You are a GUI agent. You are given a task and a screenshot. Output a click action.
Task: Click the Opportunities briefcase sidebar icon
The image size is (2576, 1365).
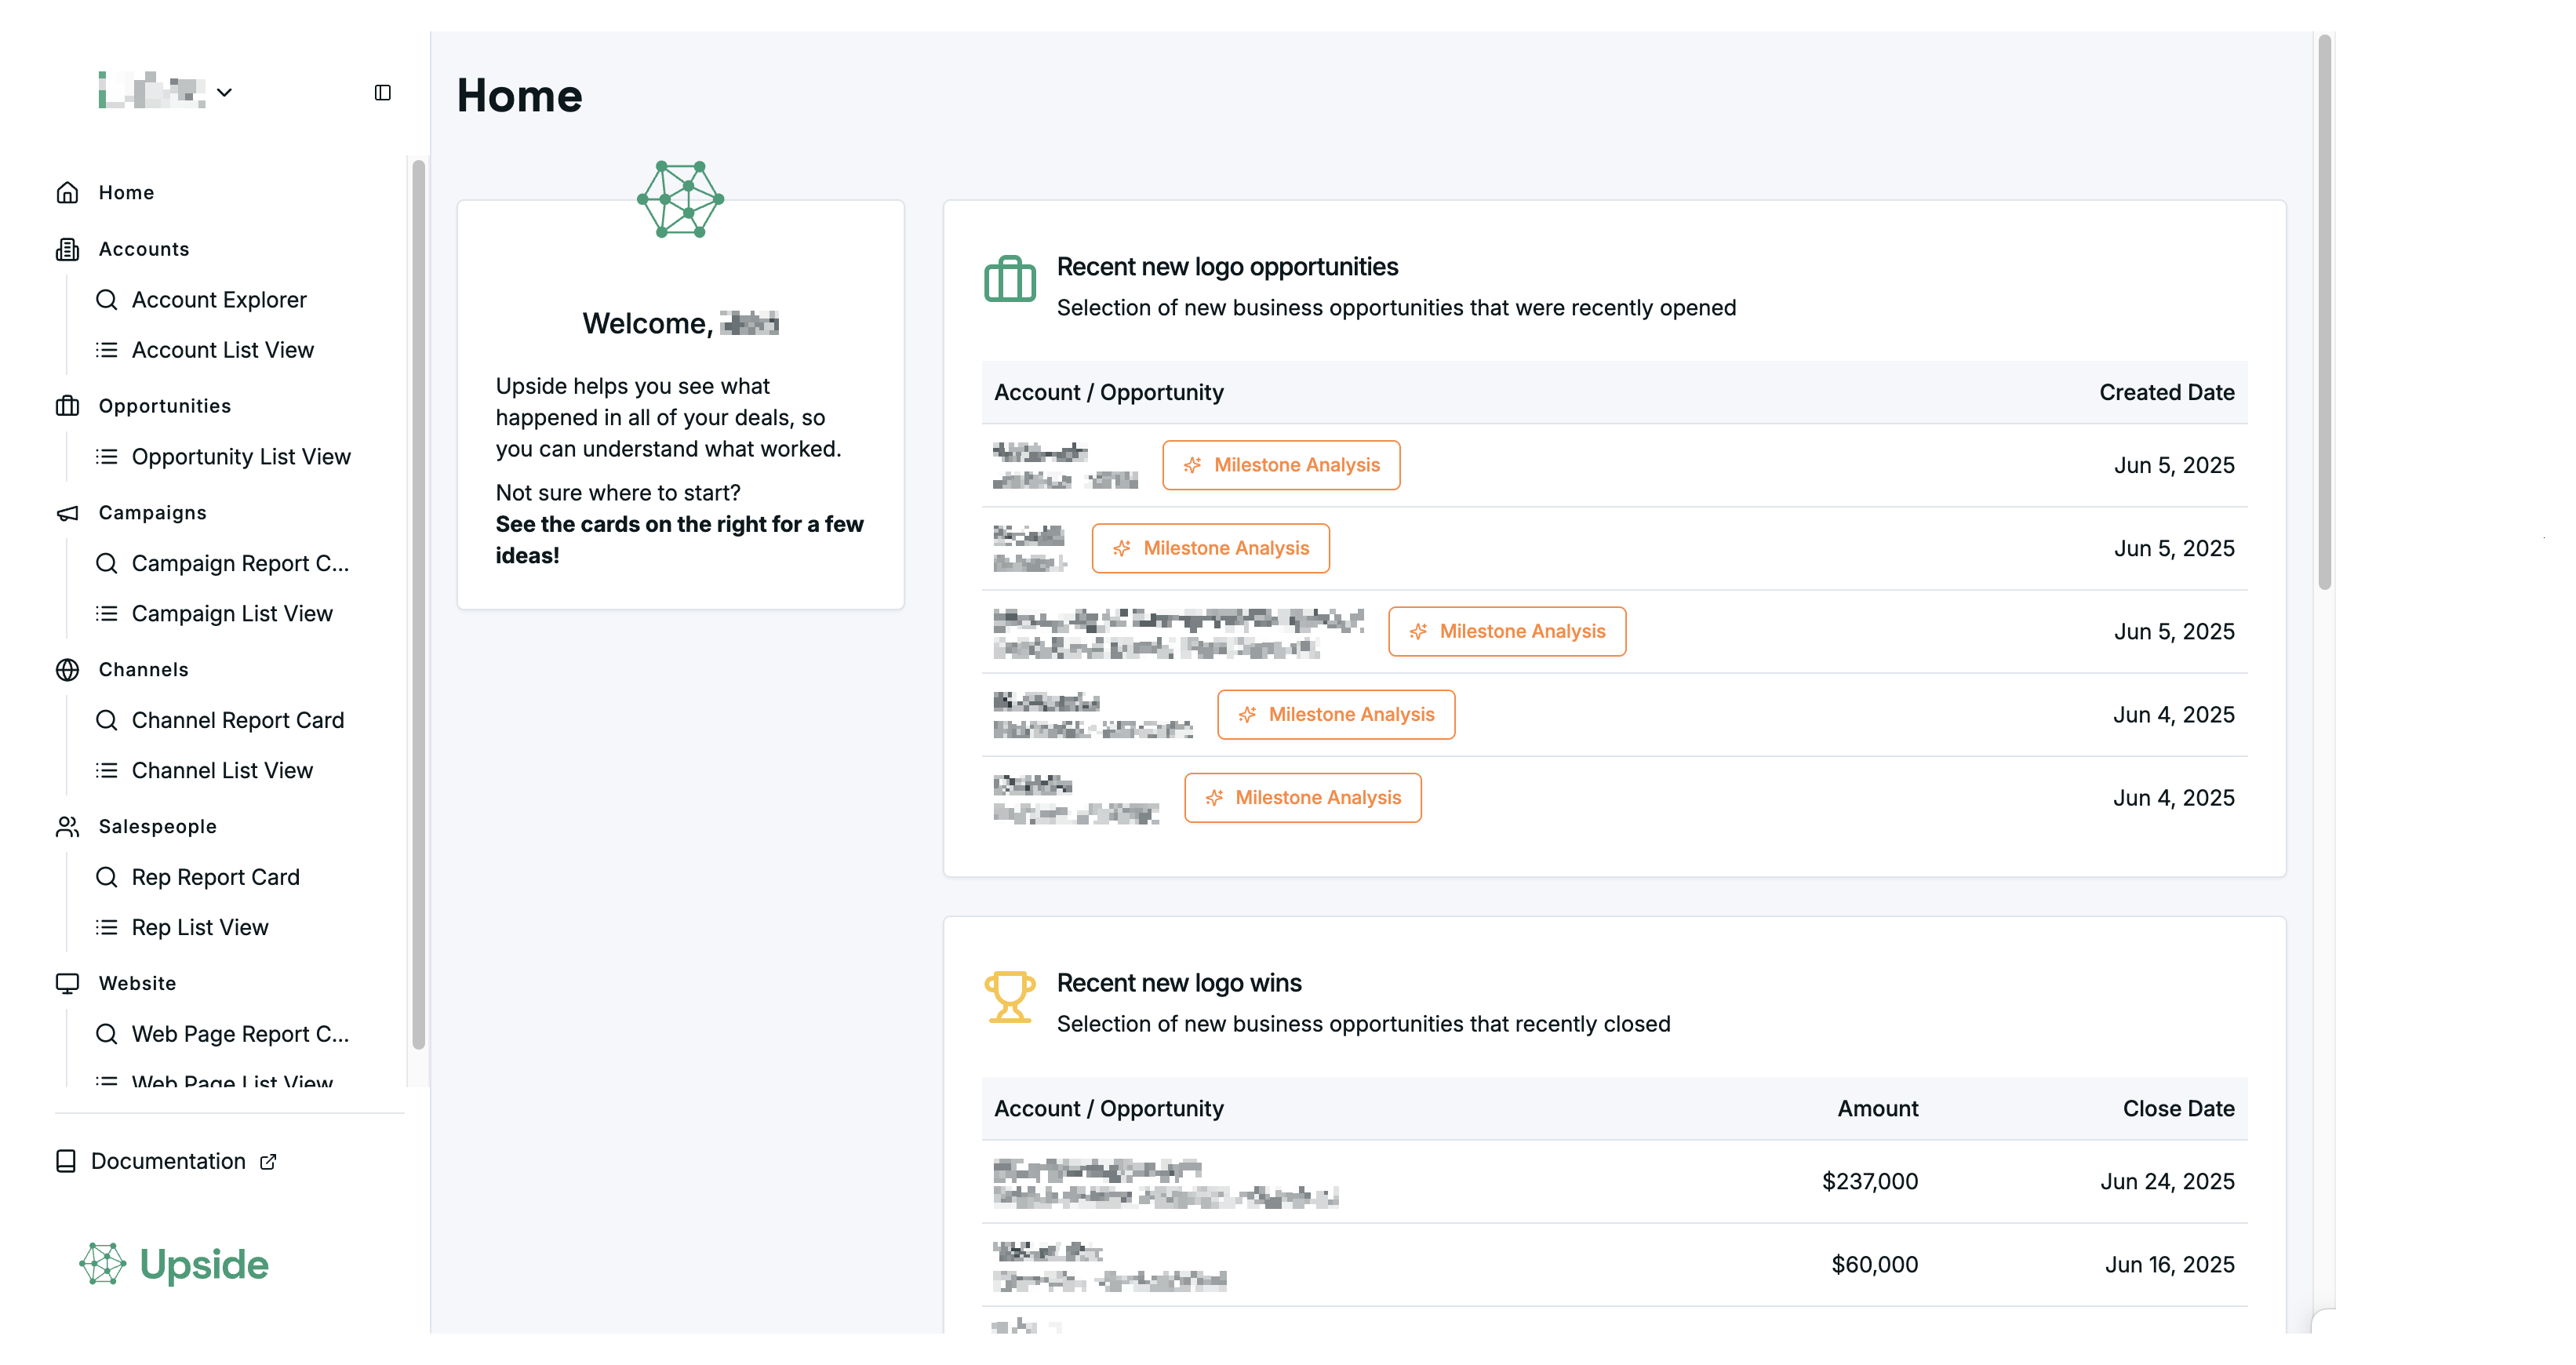tap(67, 406)
